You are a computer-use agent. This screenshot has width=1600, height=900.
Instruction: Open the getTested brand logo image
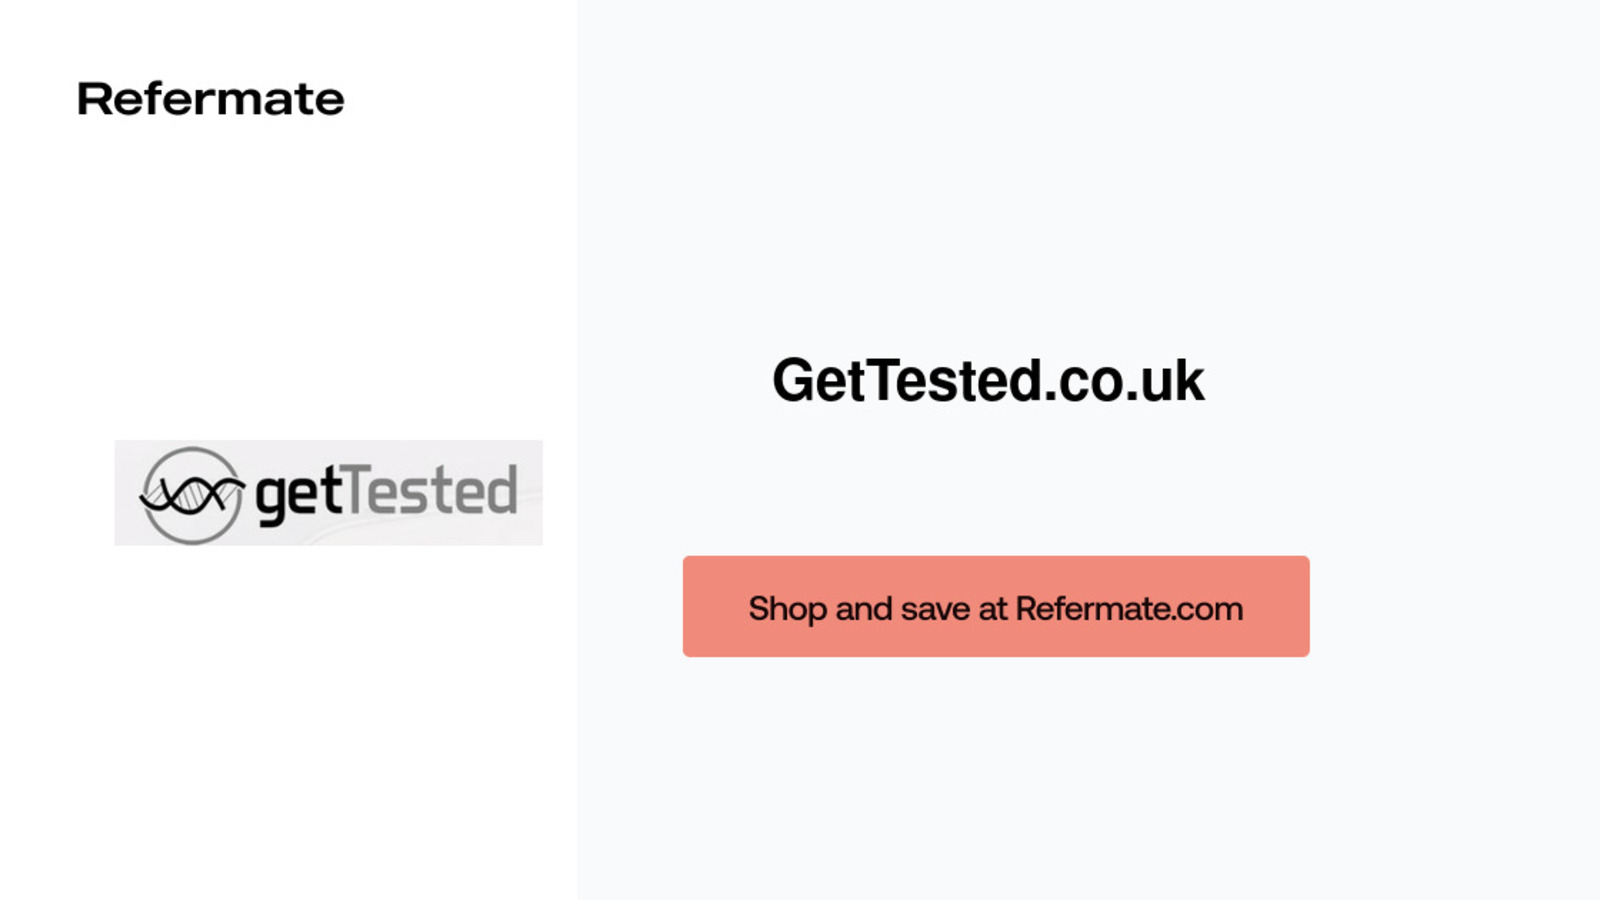click(328, 493)
